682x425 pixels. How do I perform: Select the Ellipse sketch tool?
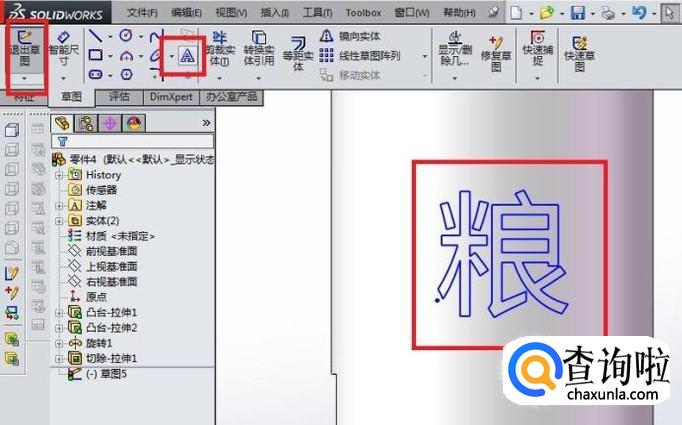pyautogui.click(x=157, y=56)
